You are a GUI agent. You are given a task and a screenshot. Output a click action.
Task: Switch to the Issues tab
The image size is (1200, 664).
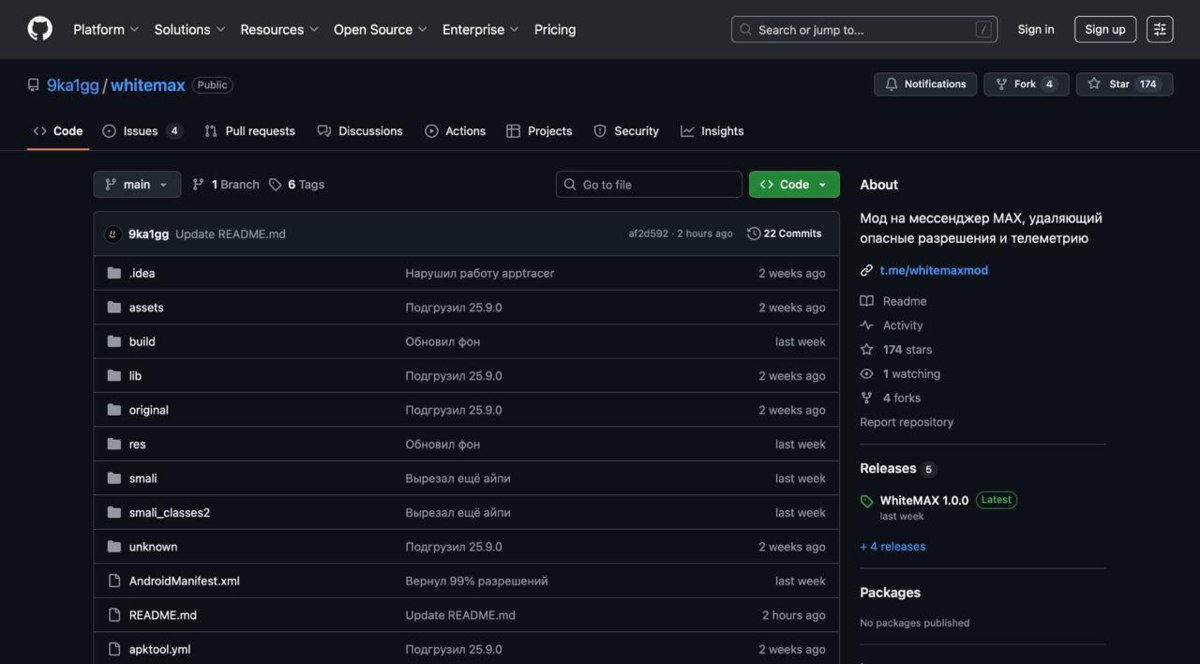pos(143,131)
